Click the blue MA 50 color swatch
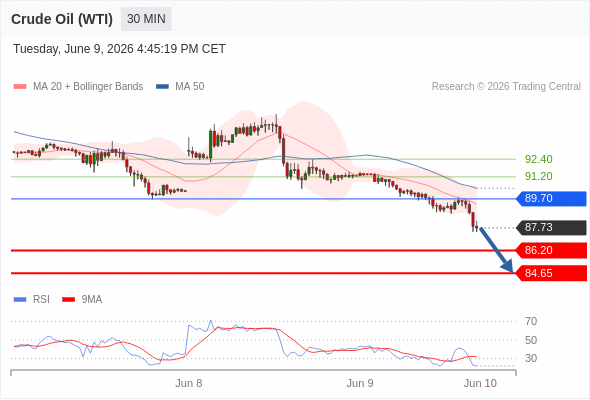 (x=162, y=87)
